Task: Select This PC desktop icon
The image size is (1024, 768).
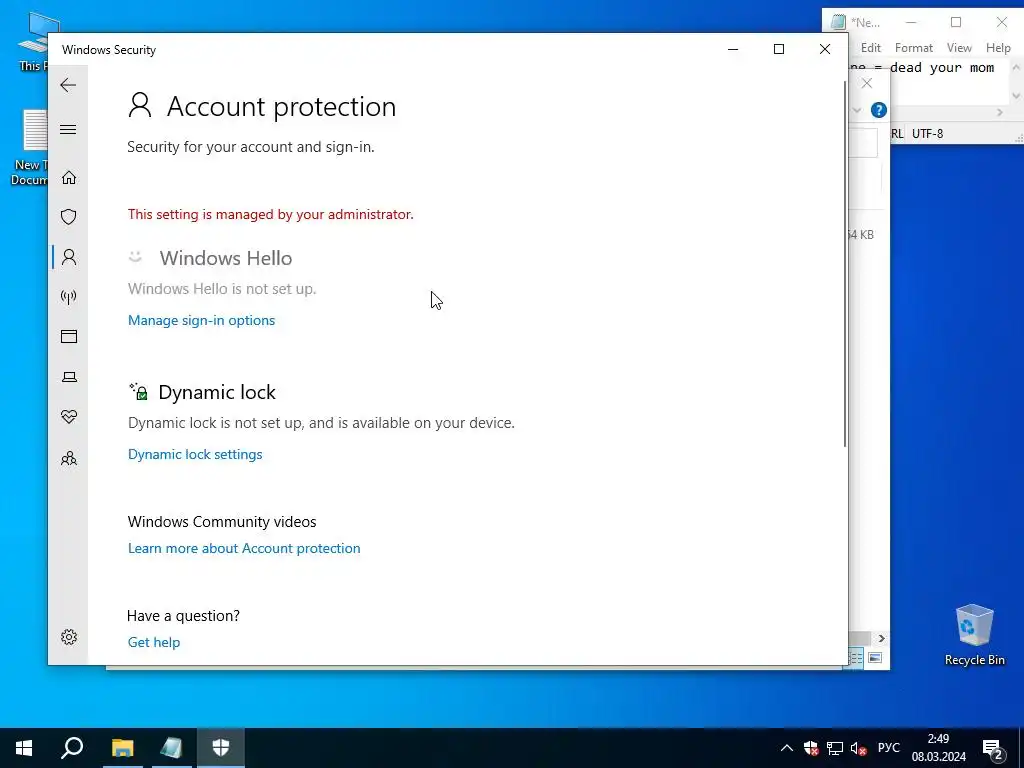Action: pos(33,41)
